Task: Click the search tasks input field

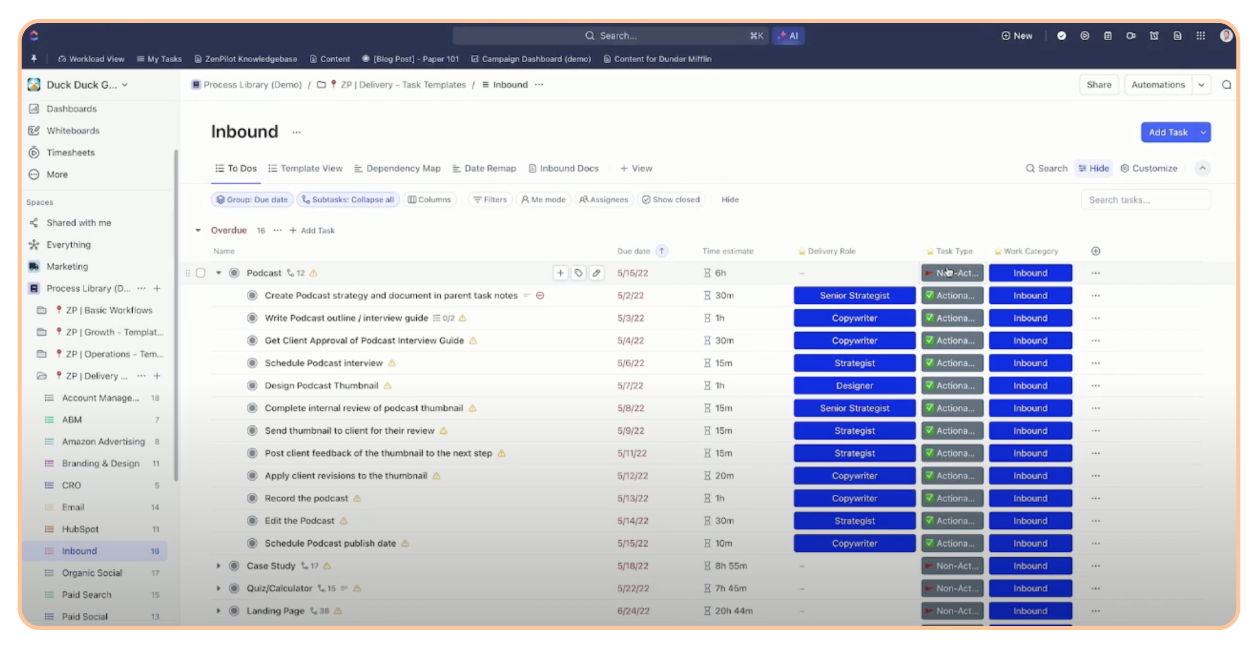Action: [x=1146, y=199]
